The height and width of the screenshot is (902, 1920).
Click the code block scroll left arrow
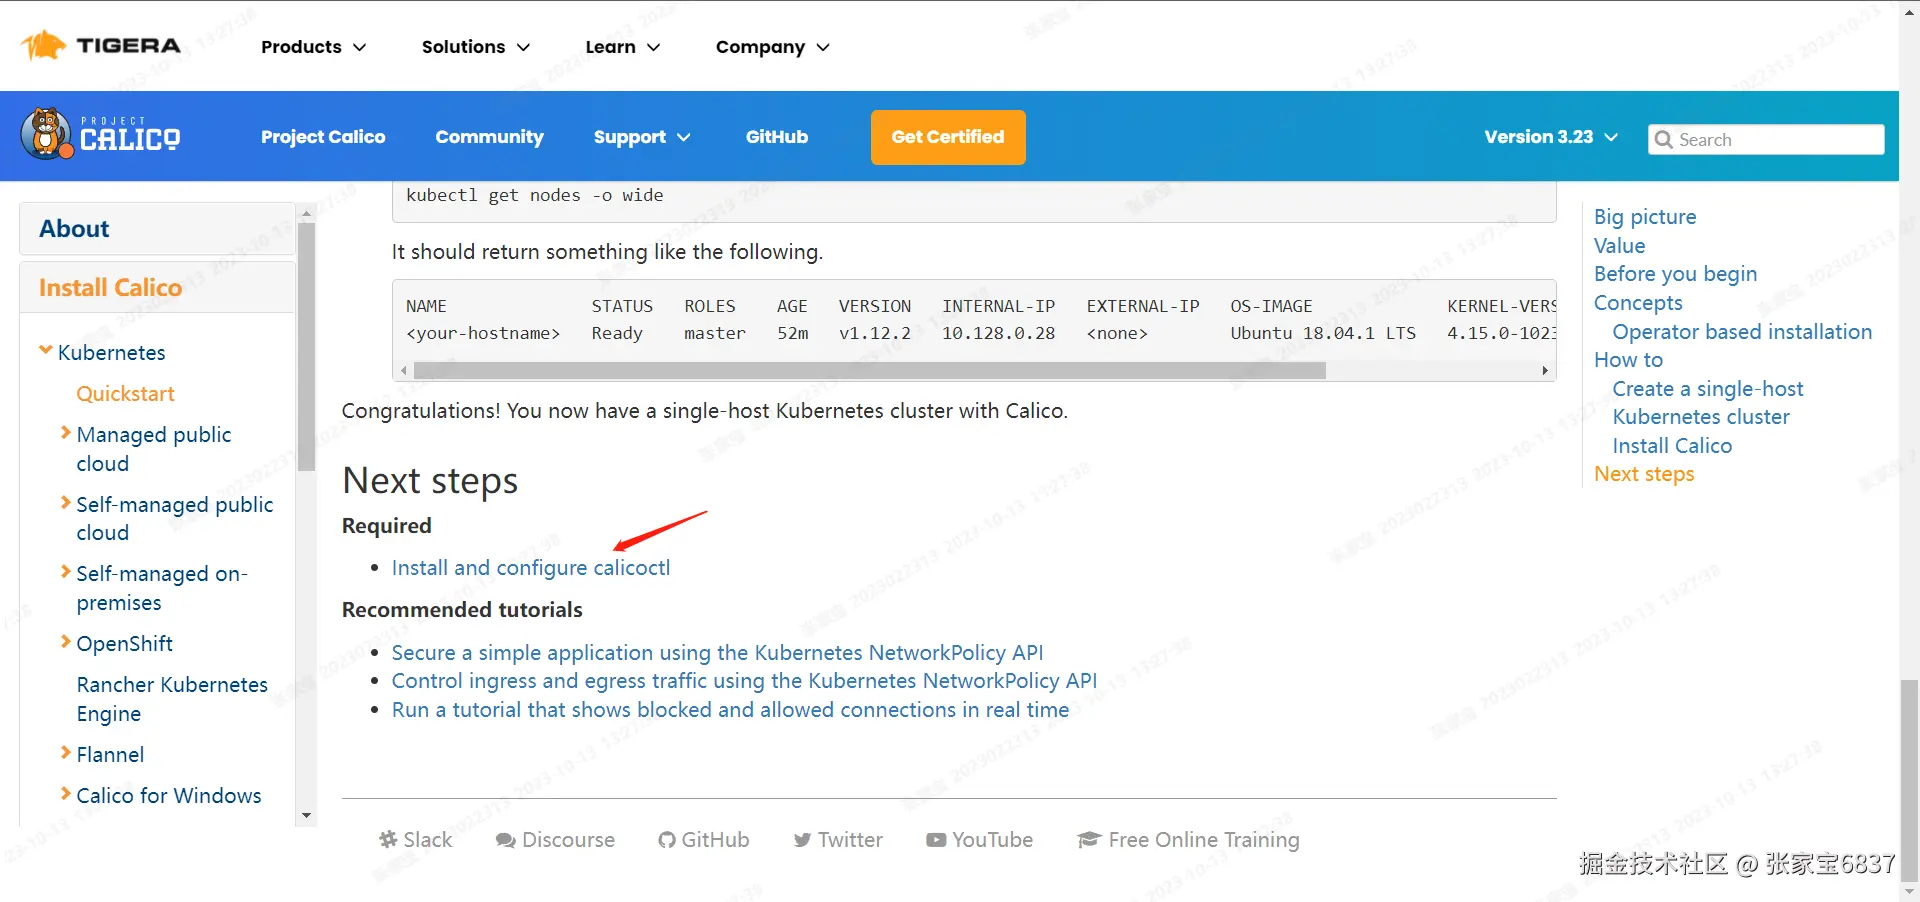[x=403, y=371]
